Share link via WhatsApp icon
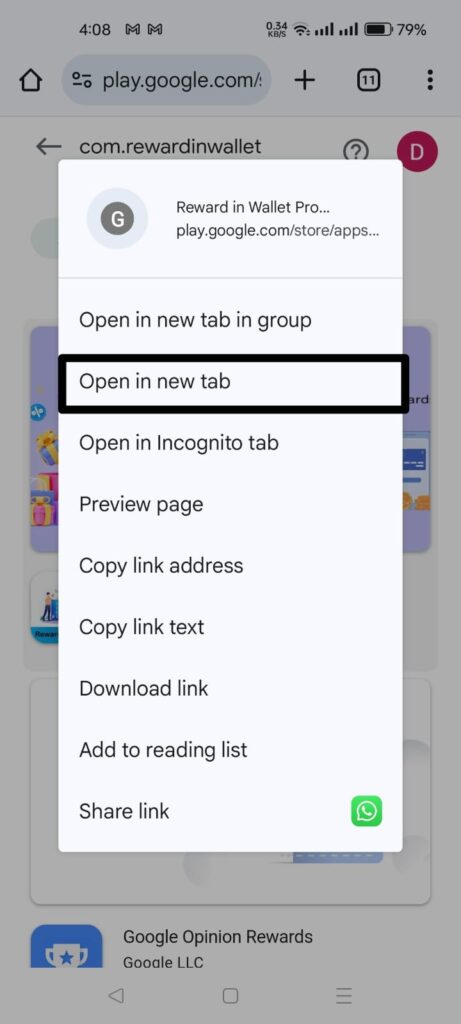Screen dimensions: 461x1024 click(366, 811)
